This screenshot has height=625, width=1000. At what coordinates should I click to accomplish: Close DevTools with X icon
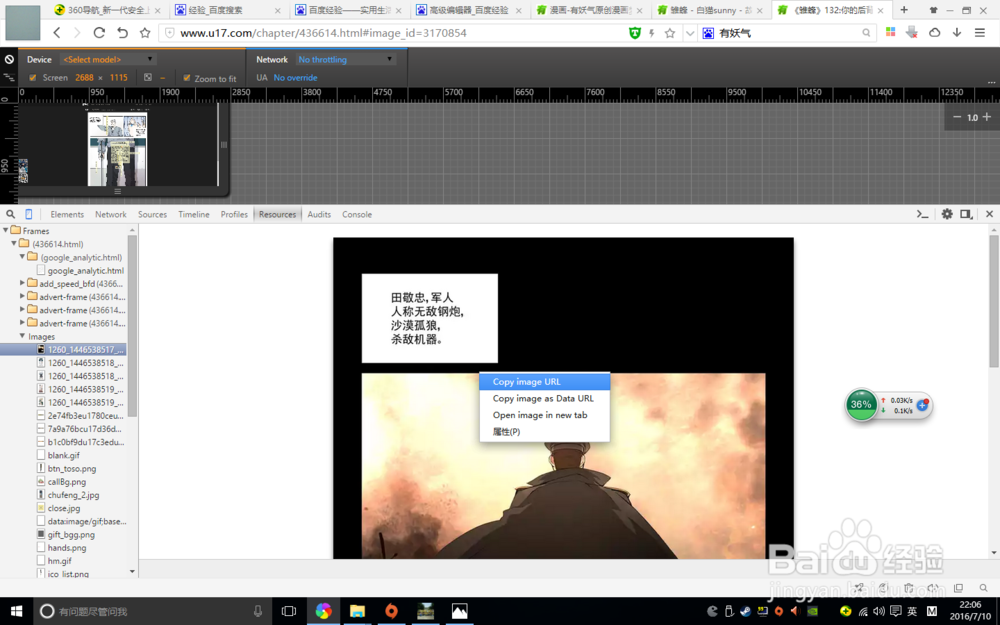coord(989,214)
